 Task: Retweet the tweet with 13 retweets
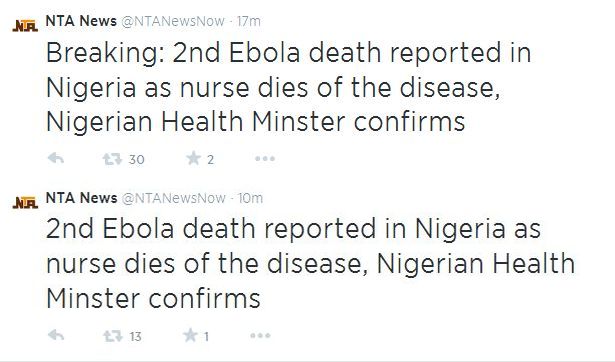click(113, 336)
